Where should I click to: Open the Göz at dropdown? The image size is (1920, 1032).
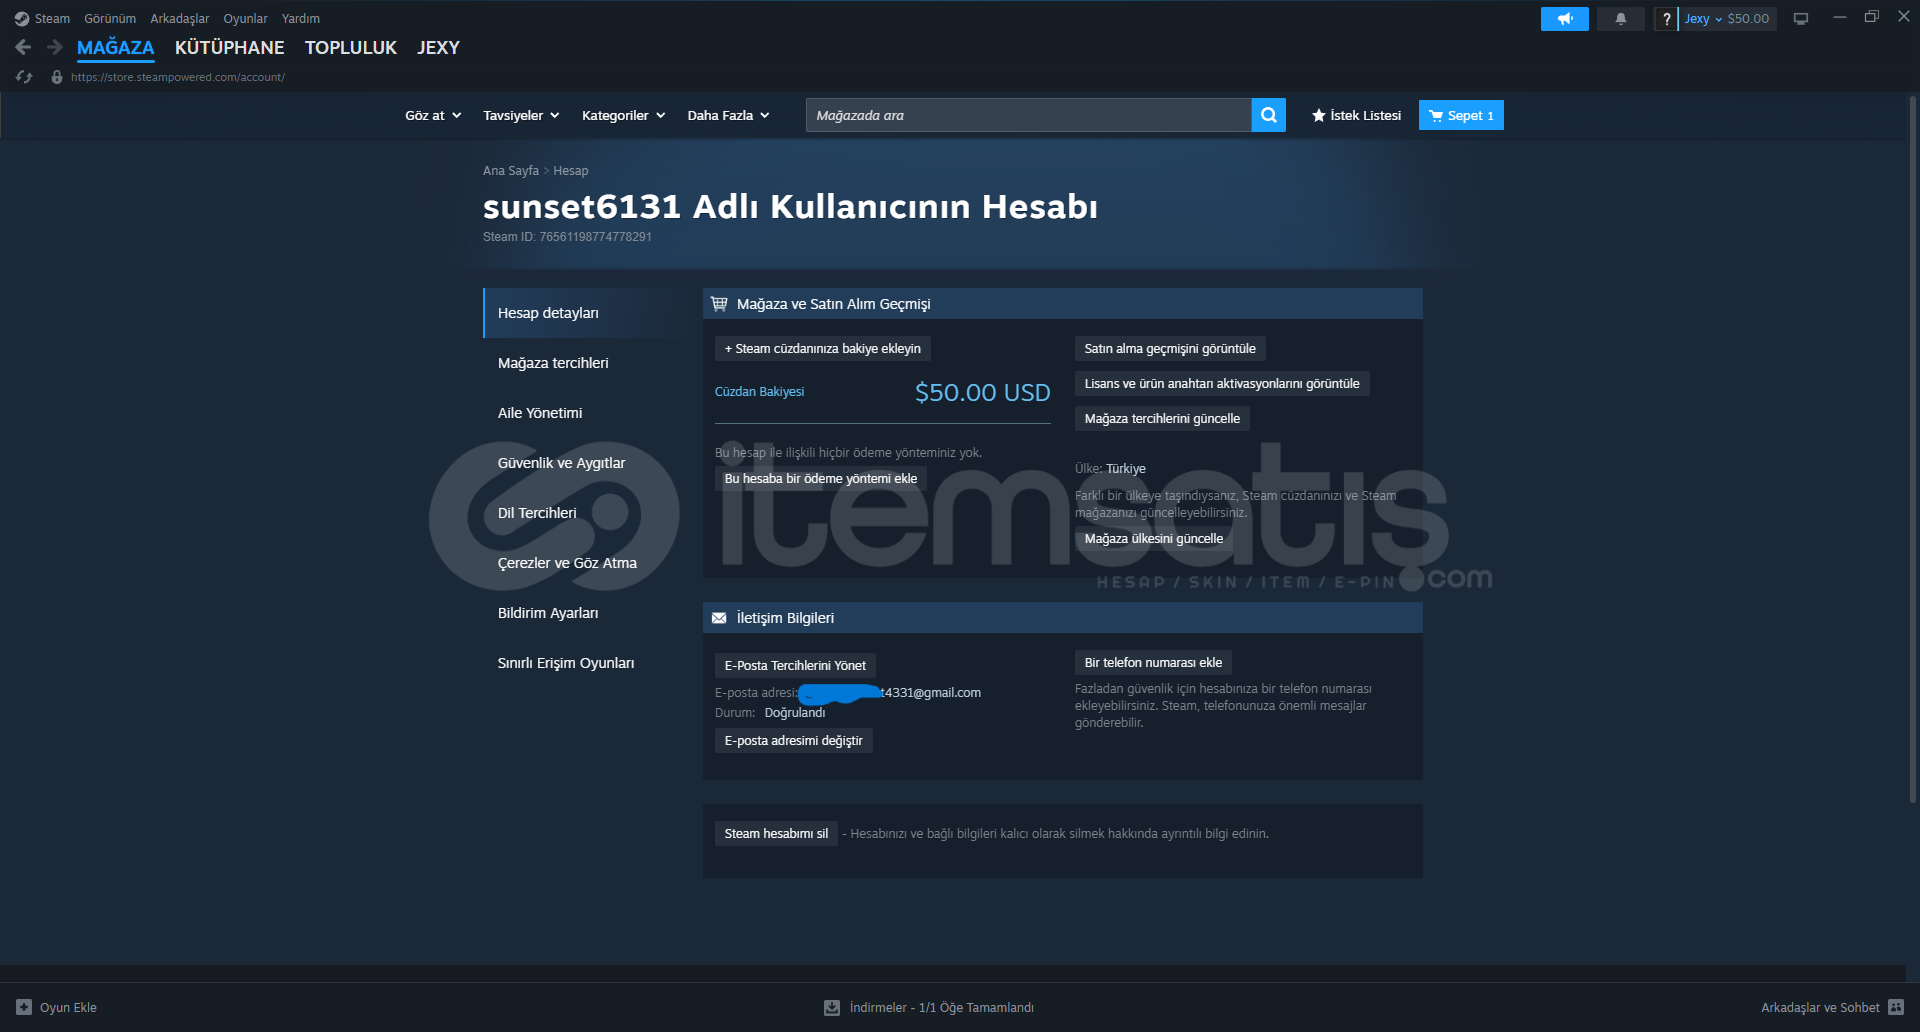pyautogui.click(x=433, y=116)
